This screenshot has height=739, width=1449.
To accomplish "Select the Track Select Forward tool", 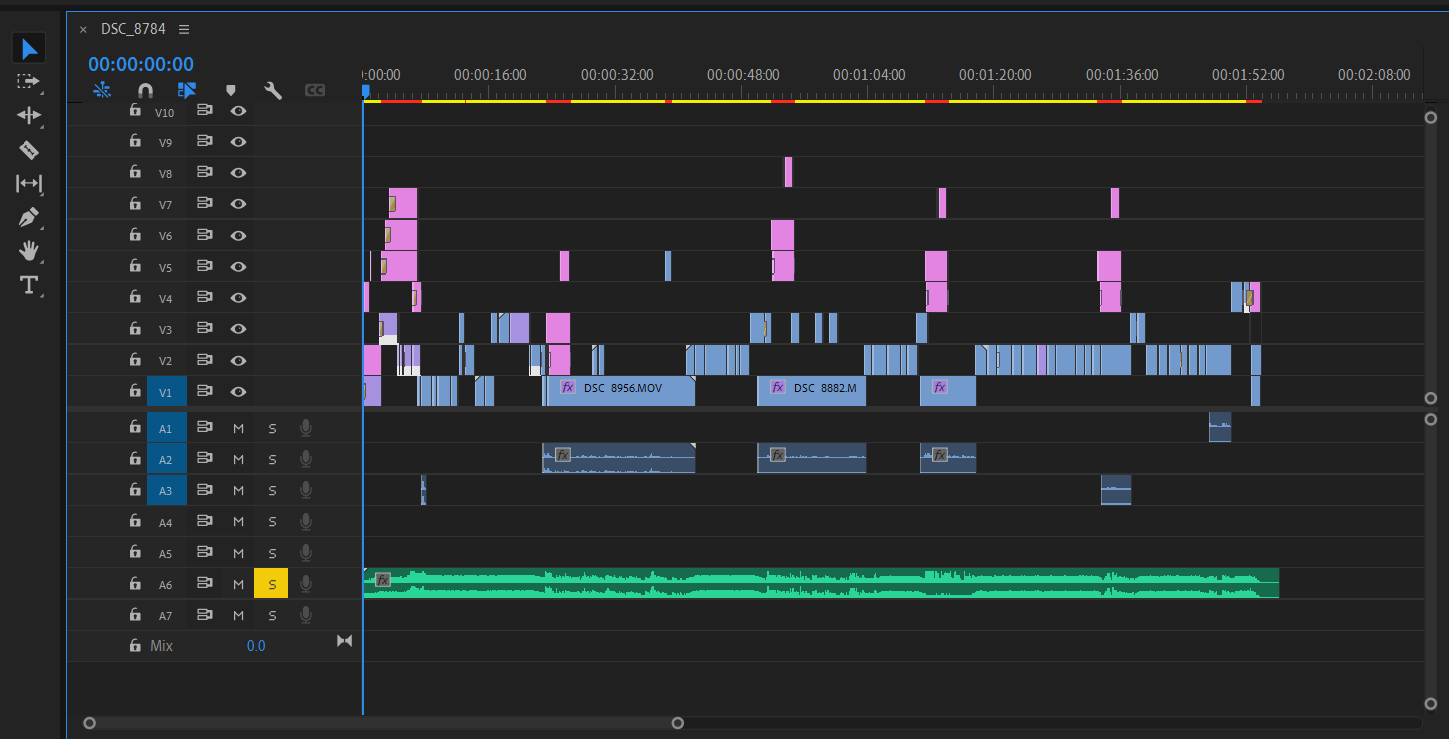I will (29, 81).
